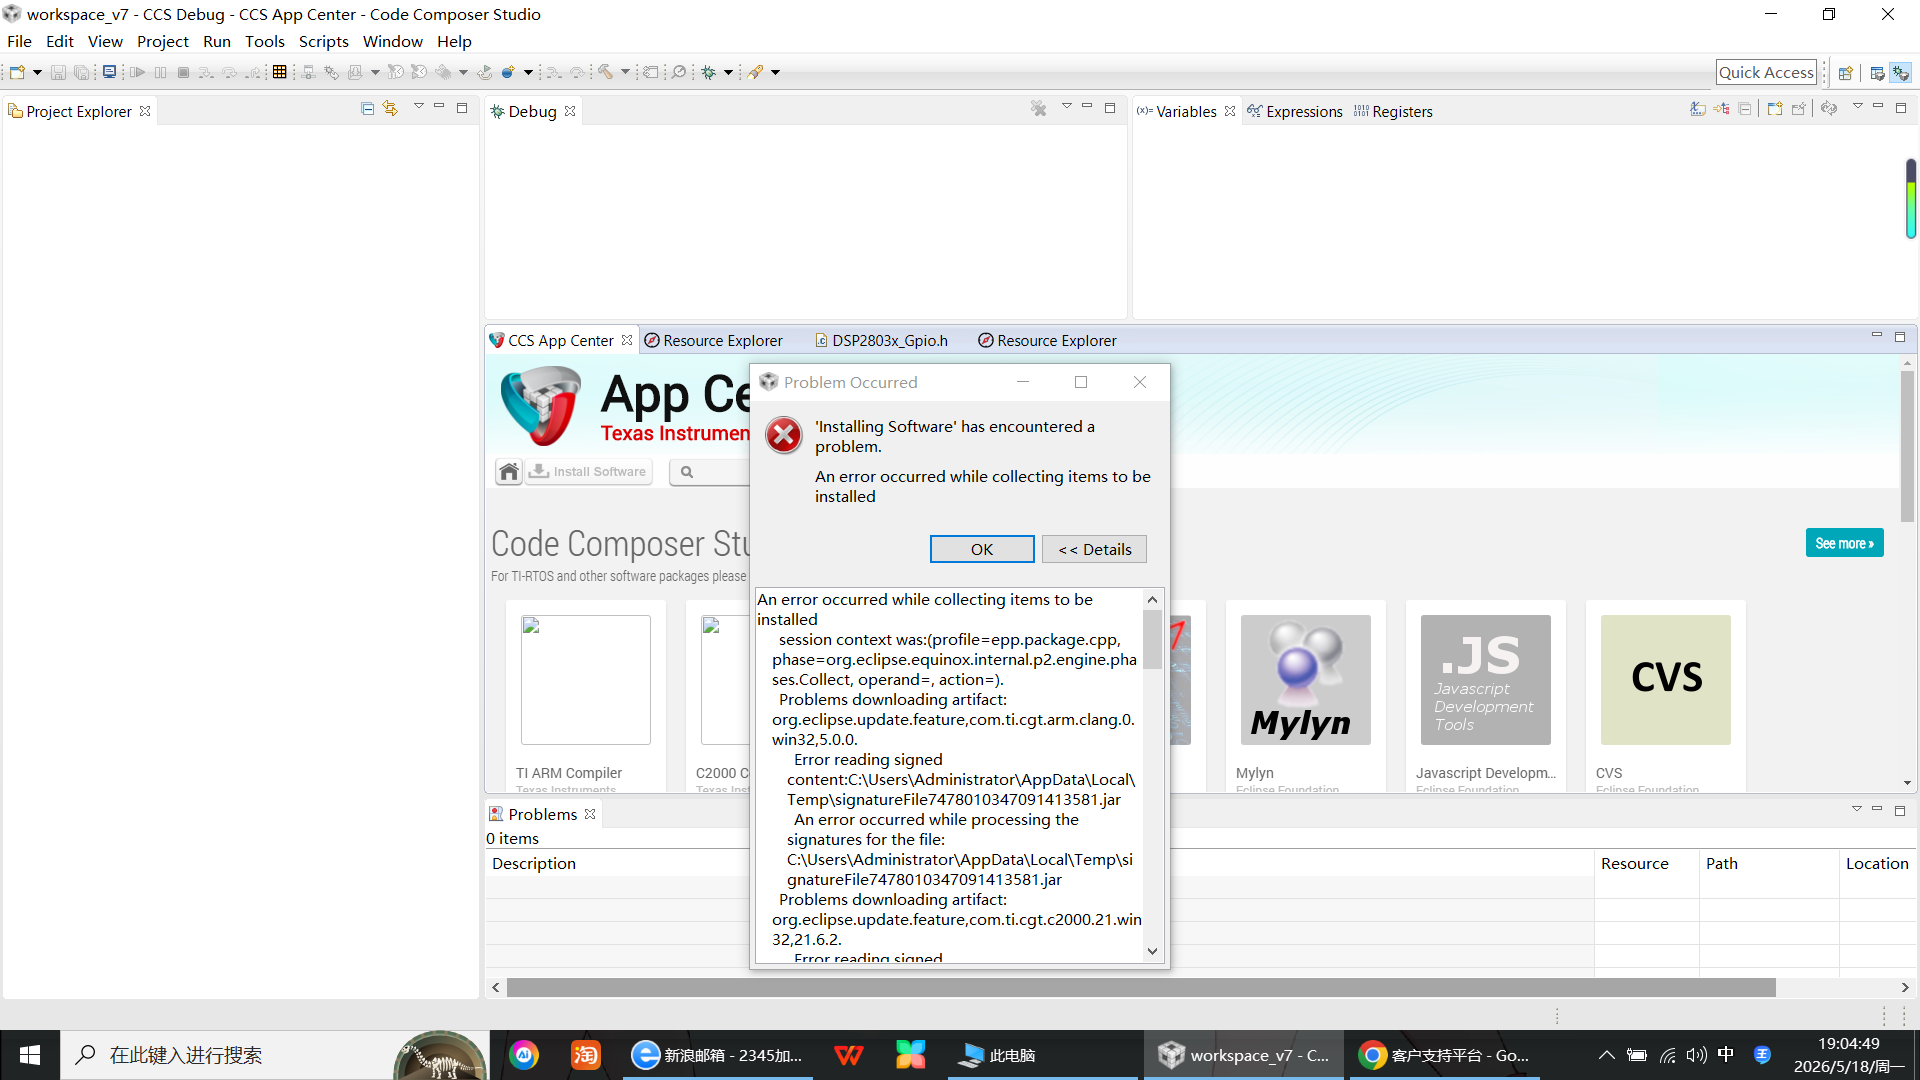
Task: Switch to the Registers tab
Action: [x=1393, y=112]
